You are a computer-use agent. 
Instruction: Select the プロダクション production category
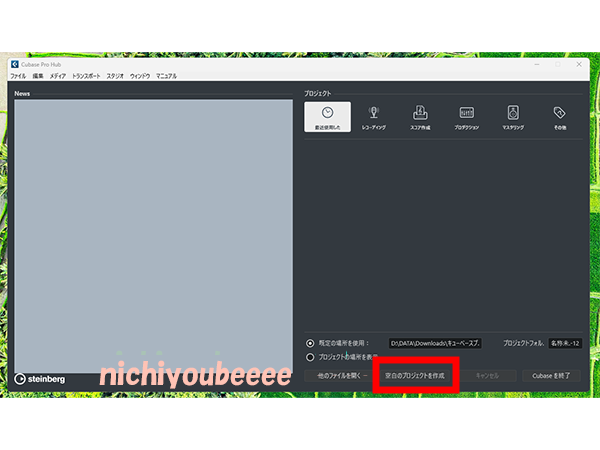pos(467,117)
